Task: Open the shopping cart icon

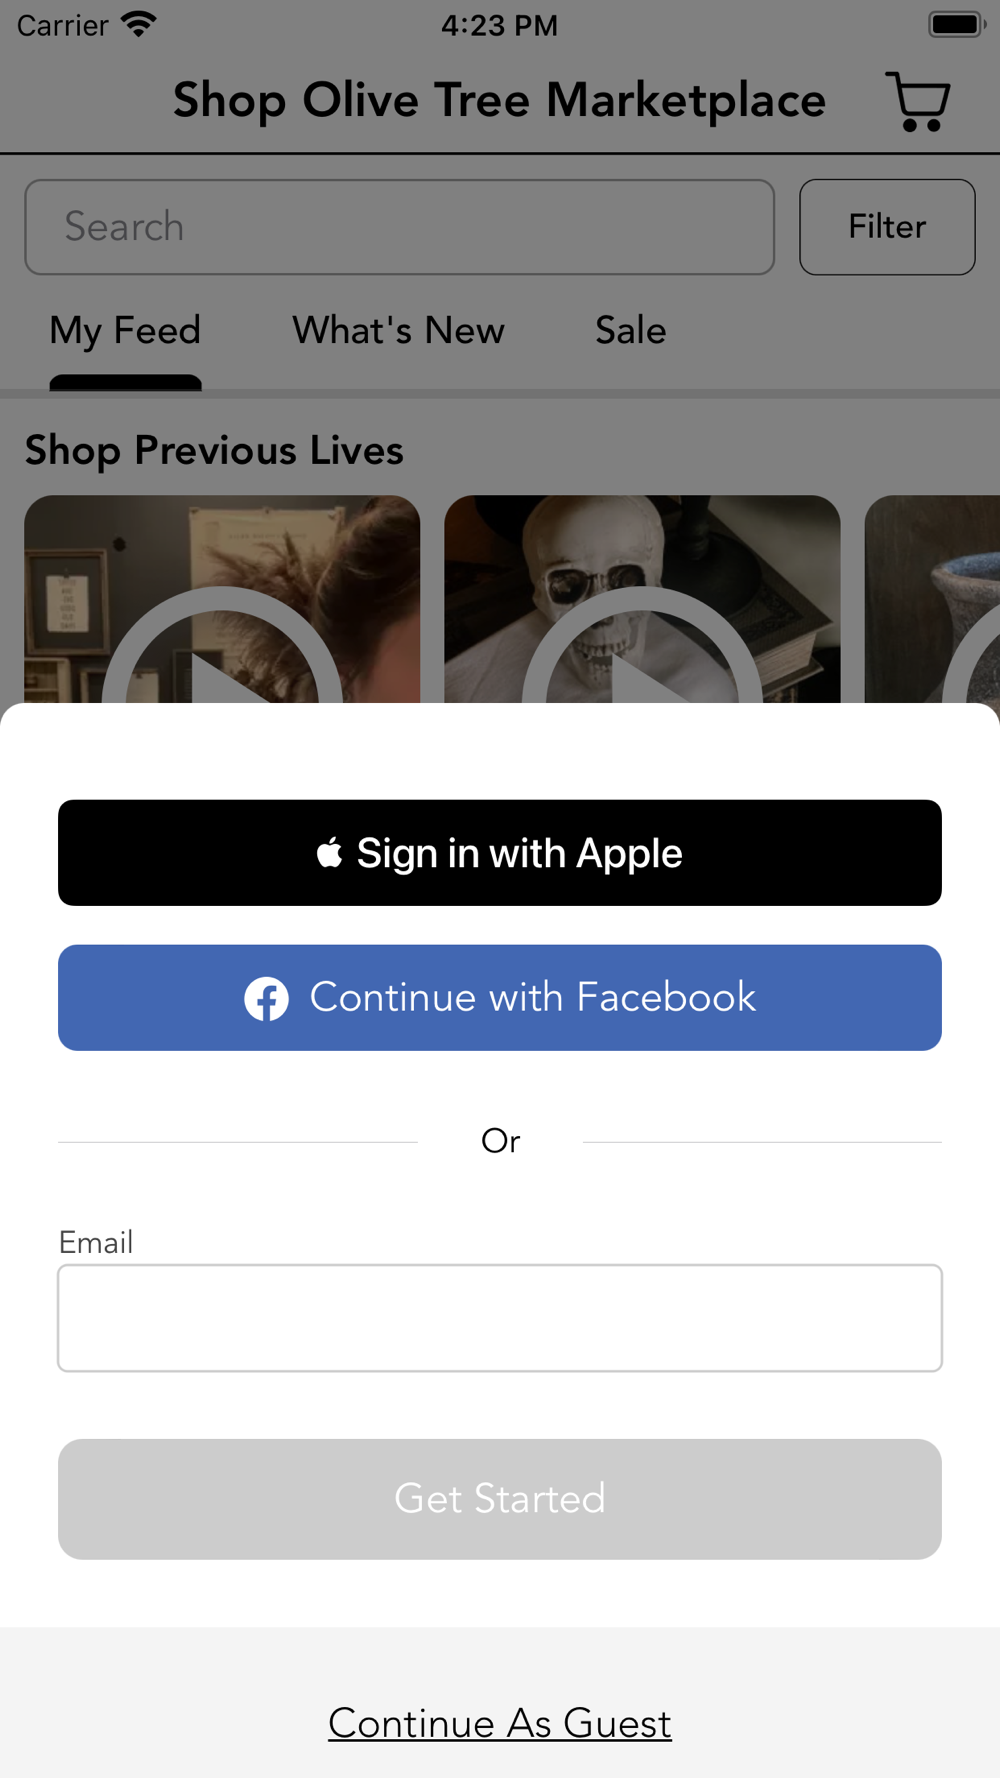Action: coord(917,101)
